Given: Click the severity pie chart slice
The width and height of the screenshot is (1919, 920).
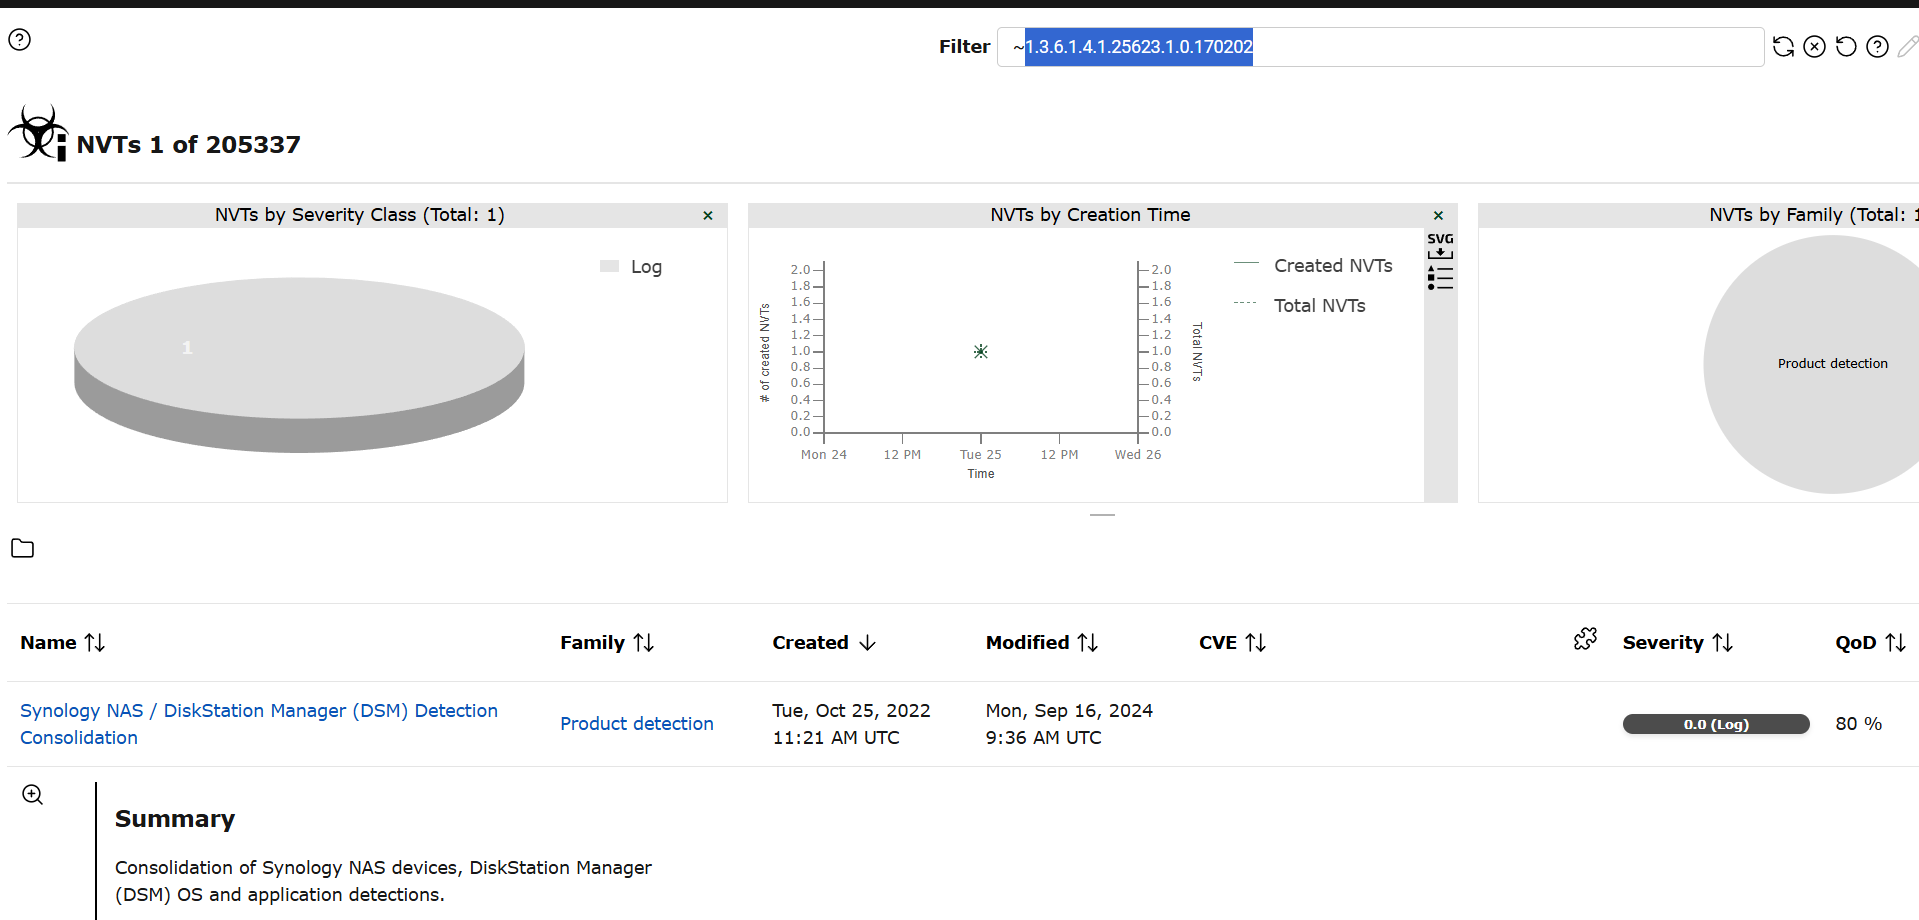Looking at the screenshot, I should coord(299,365).
